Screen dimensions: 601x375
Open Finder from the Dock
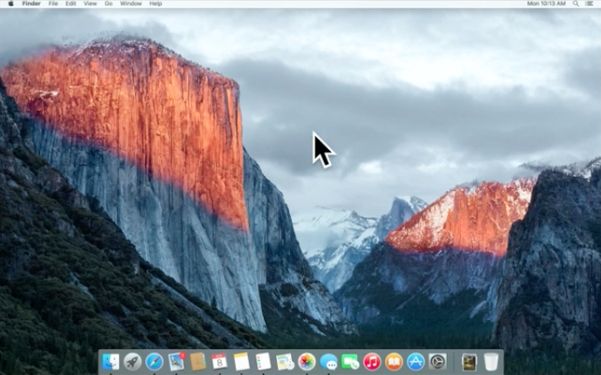point(110,362)
